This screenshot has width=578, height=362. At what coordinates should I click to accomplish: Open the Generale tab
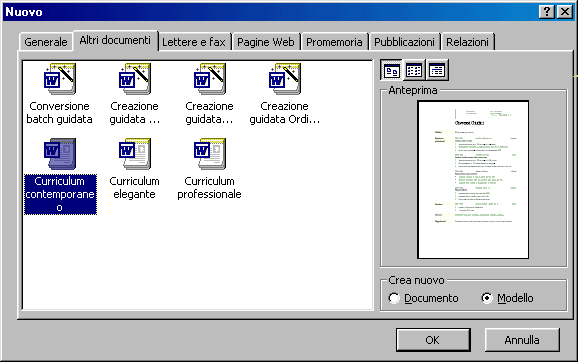click(x=46, y=42)
